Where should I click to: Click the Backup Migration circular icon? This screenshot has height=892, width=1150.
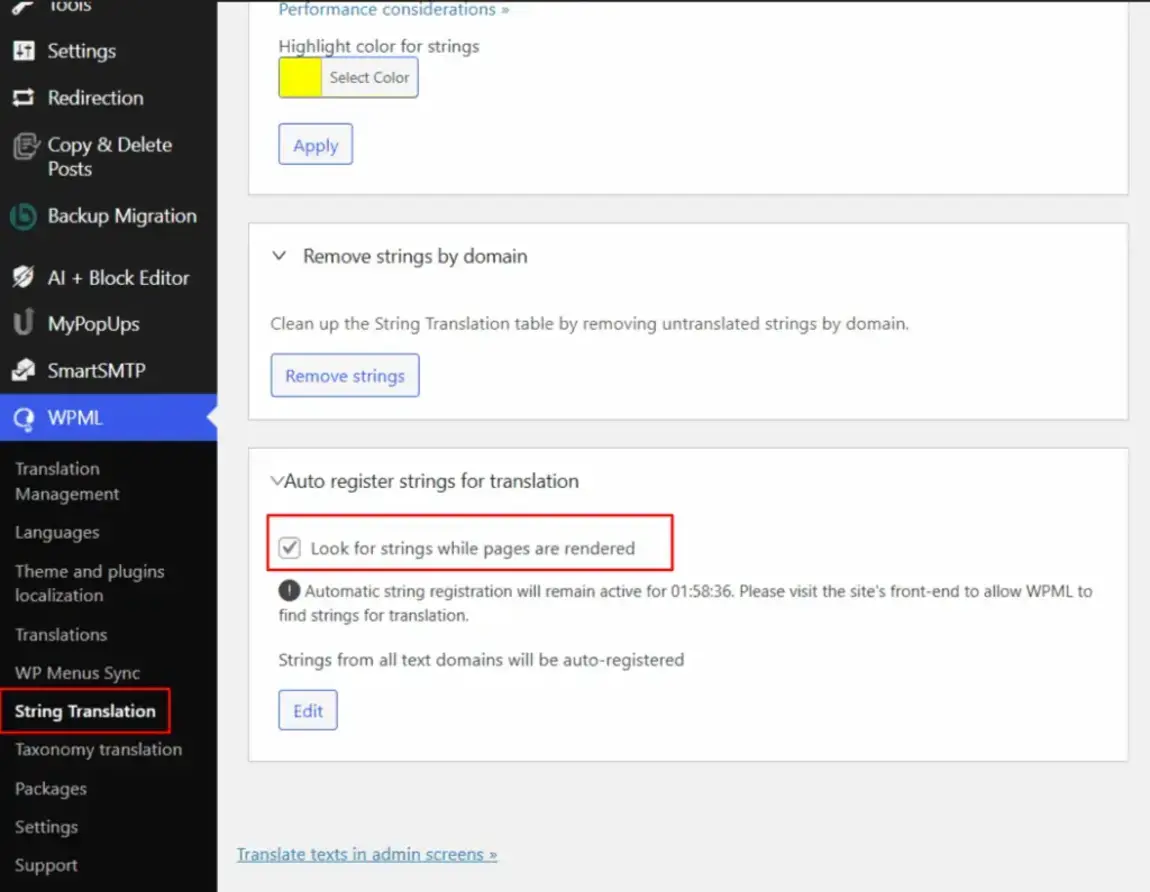point(23,216)
